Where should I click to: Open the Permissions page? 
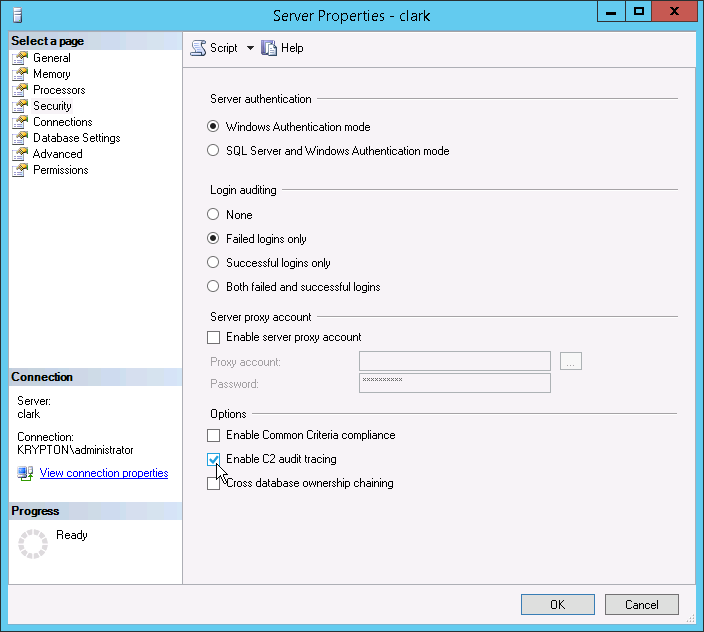(x=61, y=170)
